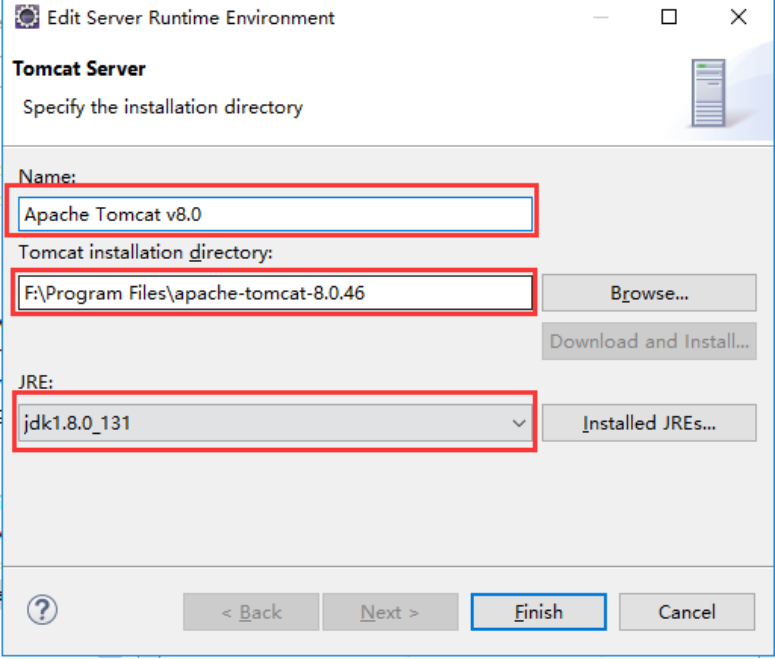Click the Download and Install... button
775x659 pixels.
coord(649,341)
